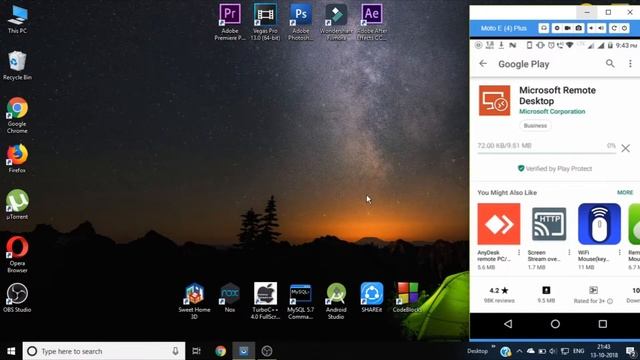Open the Android Studio desktop icon
The height and width of the screenshot is (360, 640).
(x=336, y=300)
